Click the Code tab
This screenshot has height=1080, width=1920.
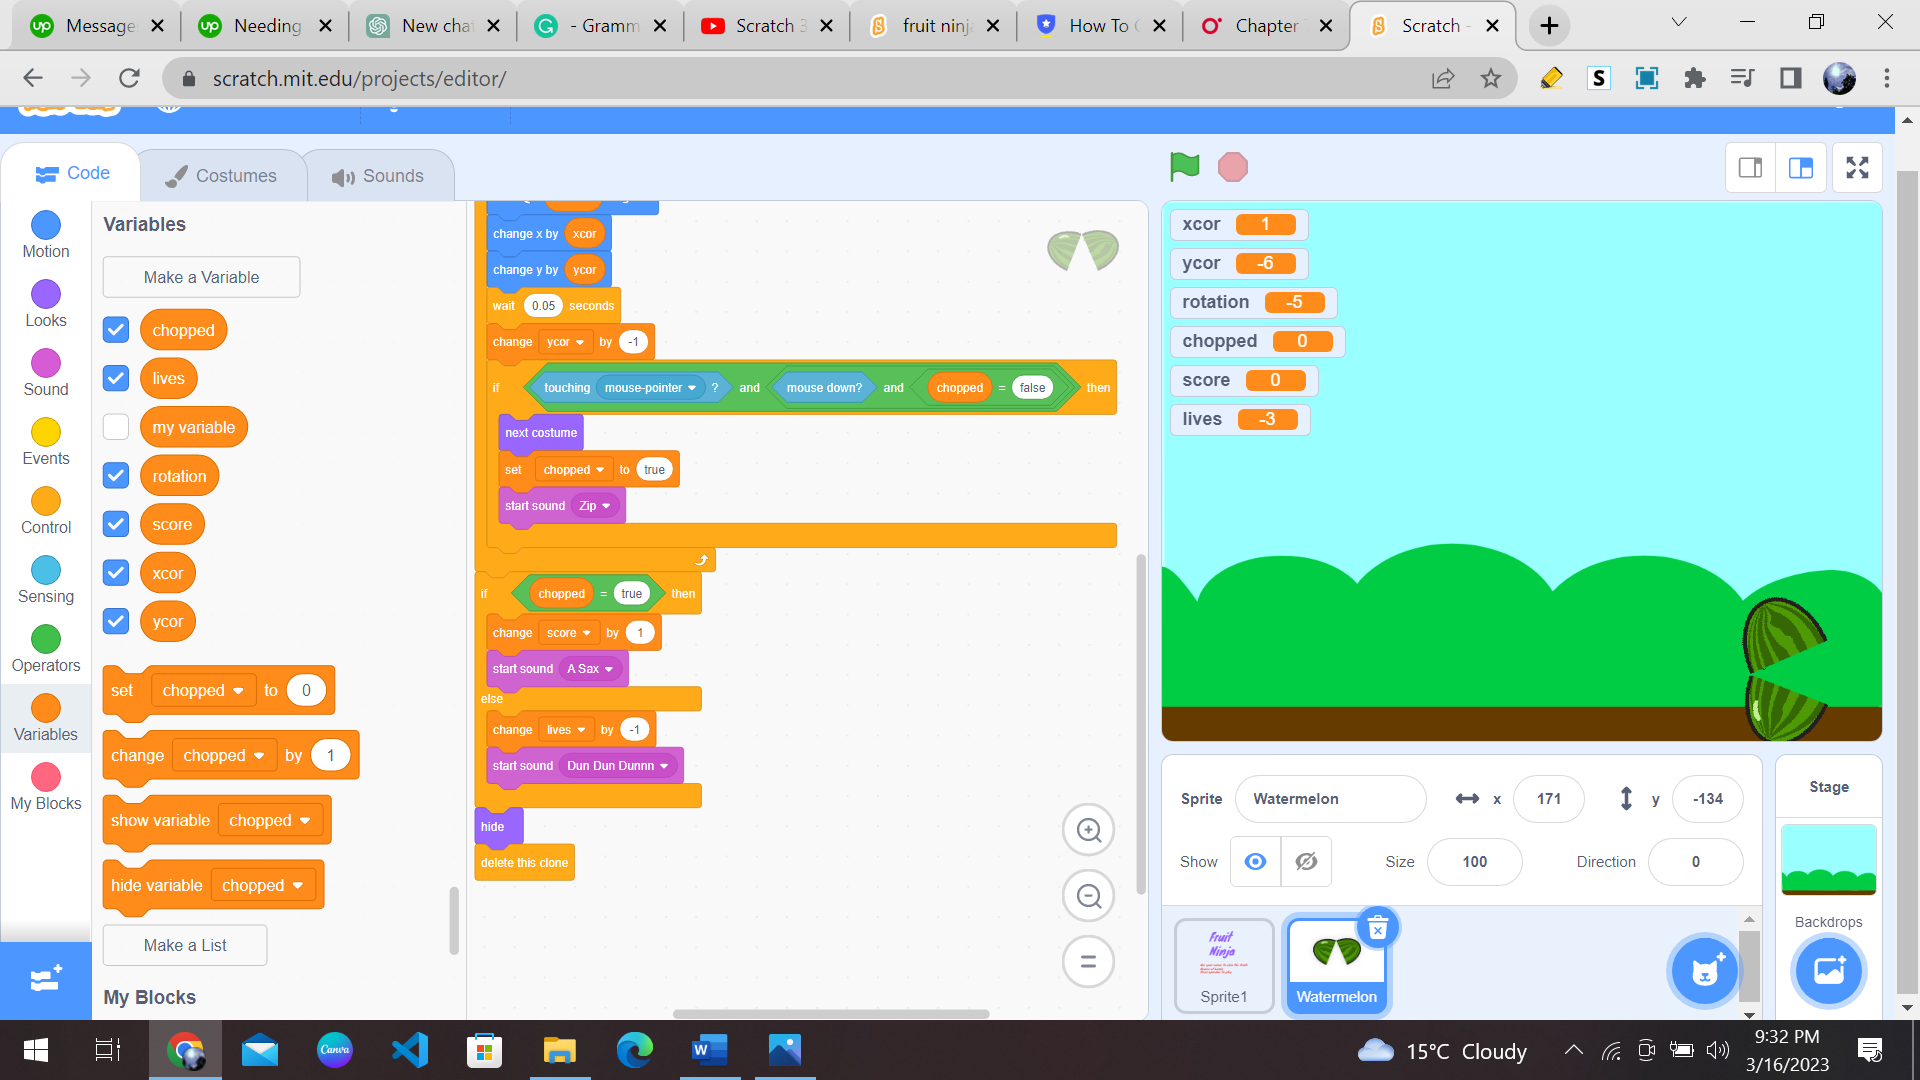(73, 173)
